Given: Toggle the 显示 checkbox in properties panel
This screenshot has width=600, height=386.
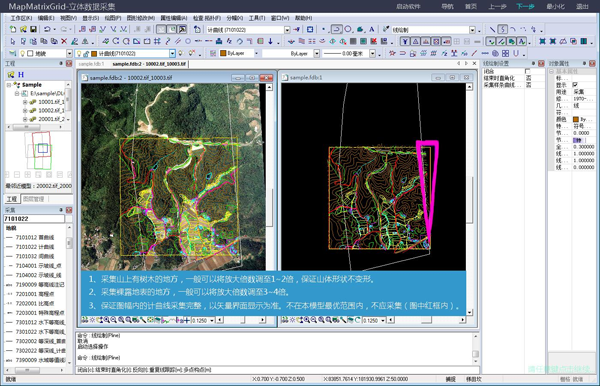Looking at the screenshot, I should [575, 85].
